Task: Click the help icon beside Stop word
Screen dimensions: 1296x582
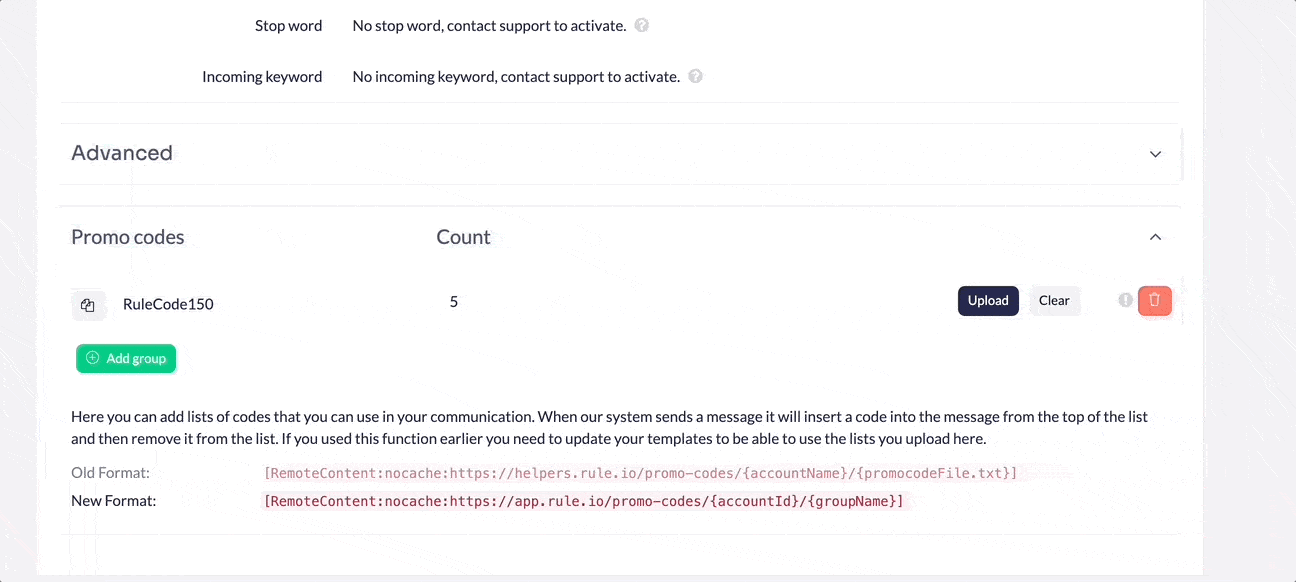Action: (642, 26)
